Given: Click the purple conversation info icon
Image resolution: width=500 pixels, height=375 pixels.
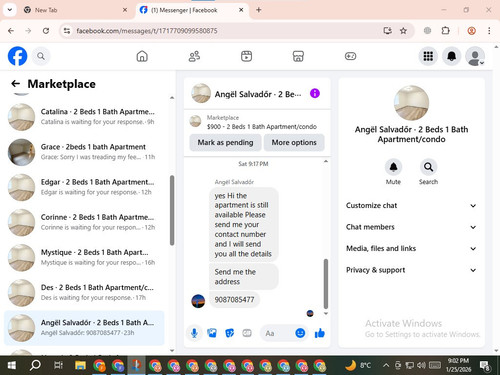Looking at the screenshot, I should (315, 93).
